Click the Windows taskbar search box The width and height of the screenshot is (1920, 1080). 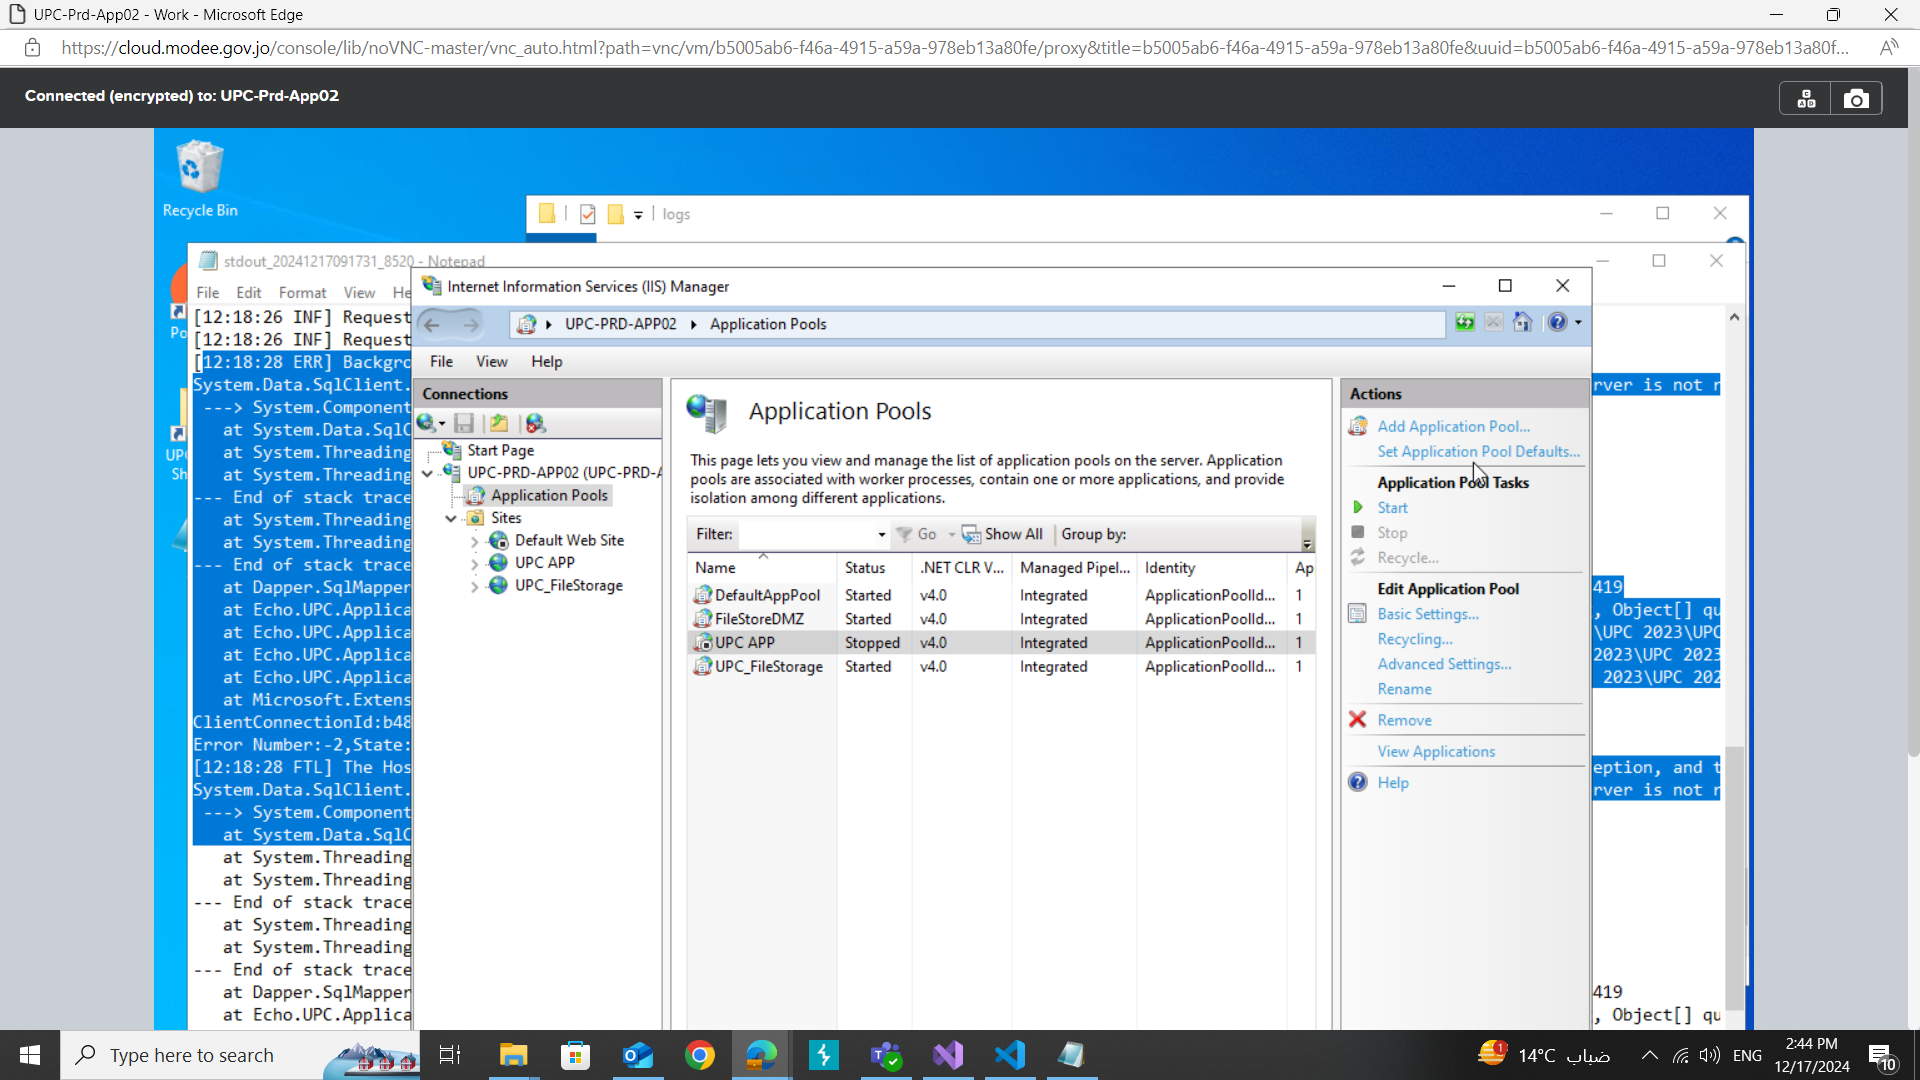click(x=240, y=1055)
